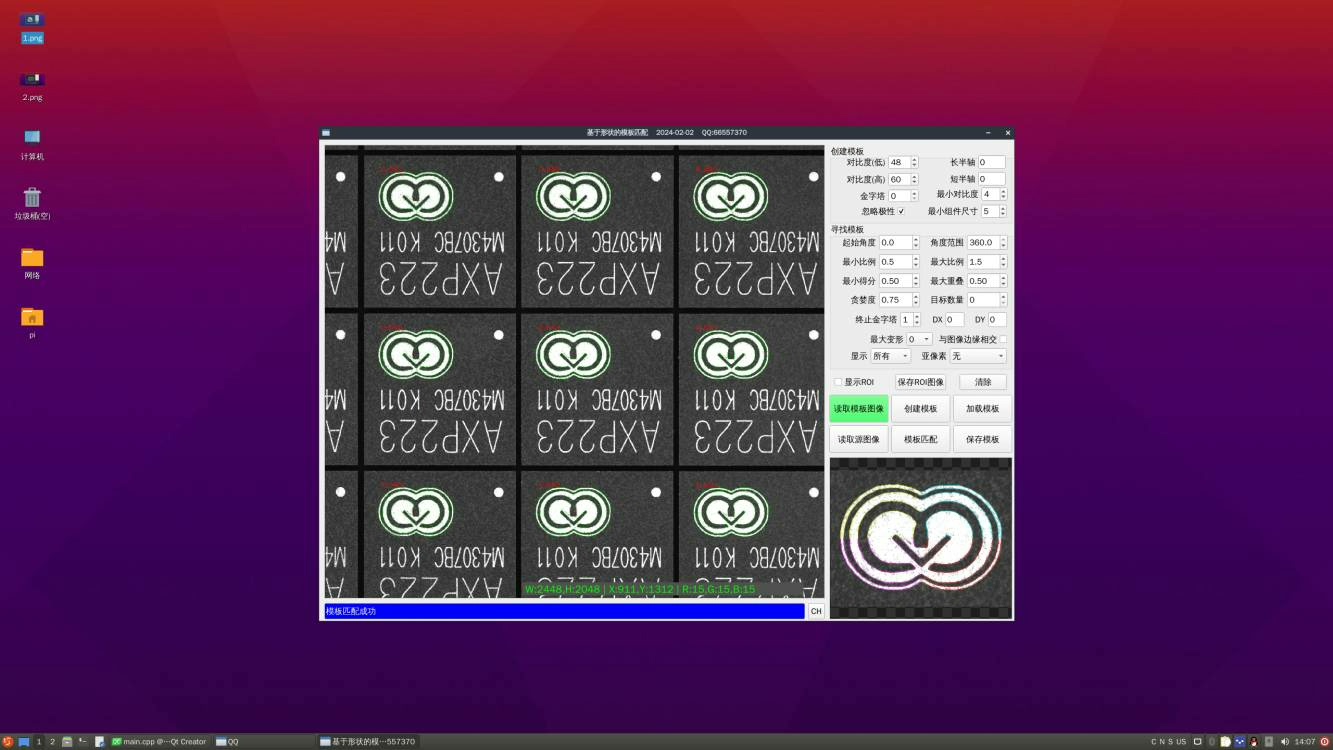Viewport: 1333px width, 750px height.
Task: Click the 角度范围 spinbox arrows
Action: pos(1003,242)
